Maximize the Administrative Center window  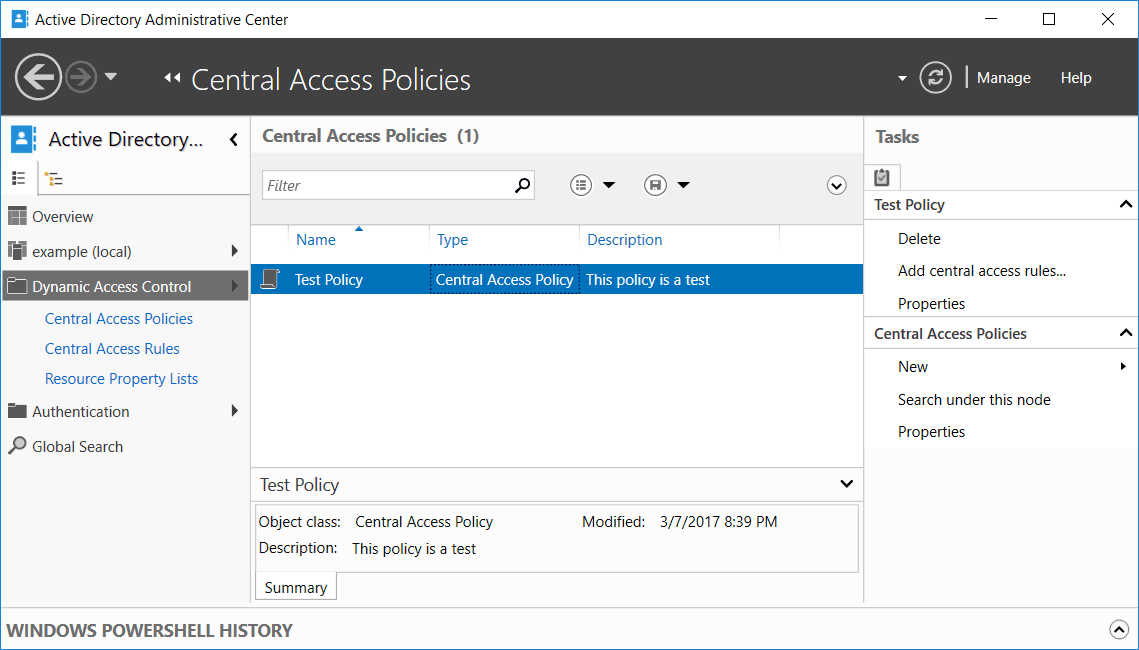[1049, 19]
